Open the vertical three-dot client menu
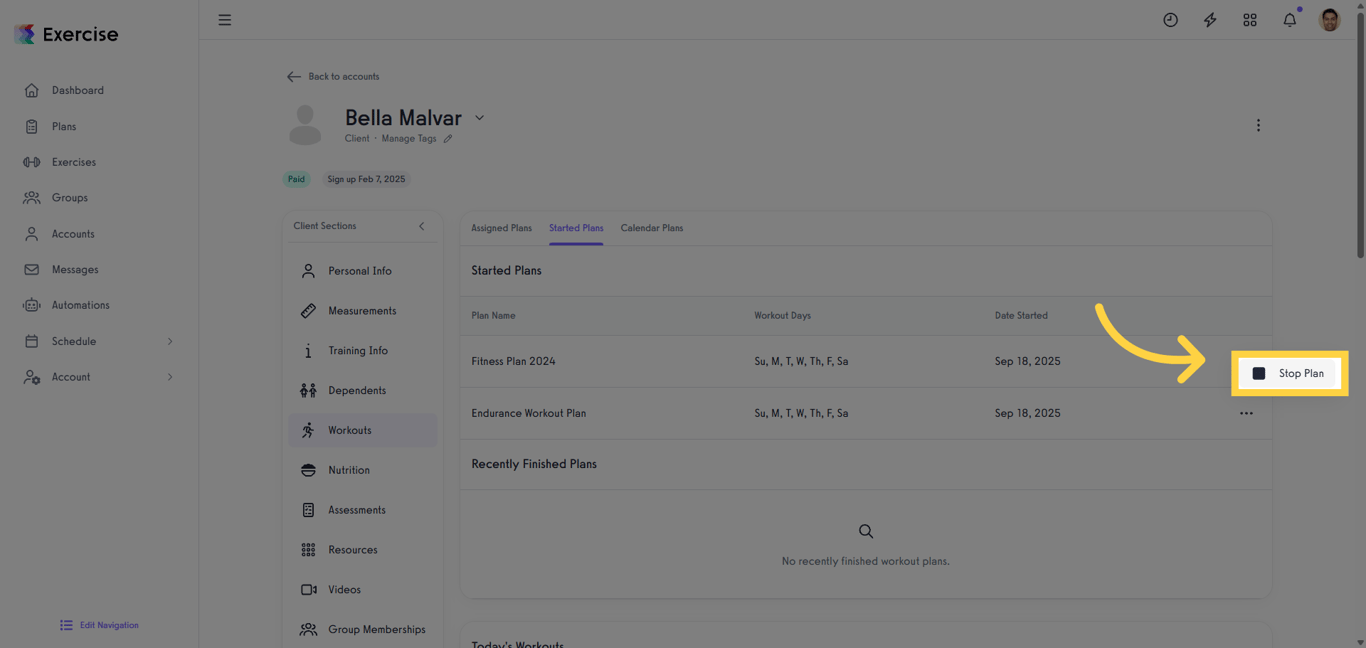Viewport: 1366px width, 648px height. coord(1258,126)
